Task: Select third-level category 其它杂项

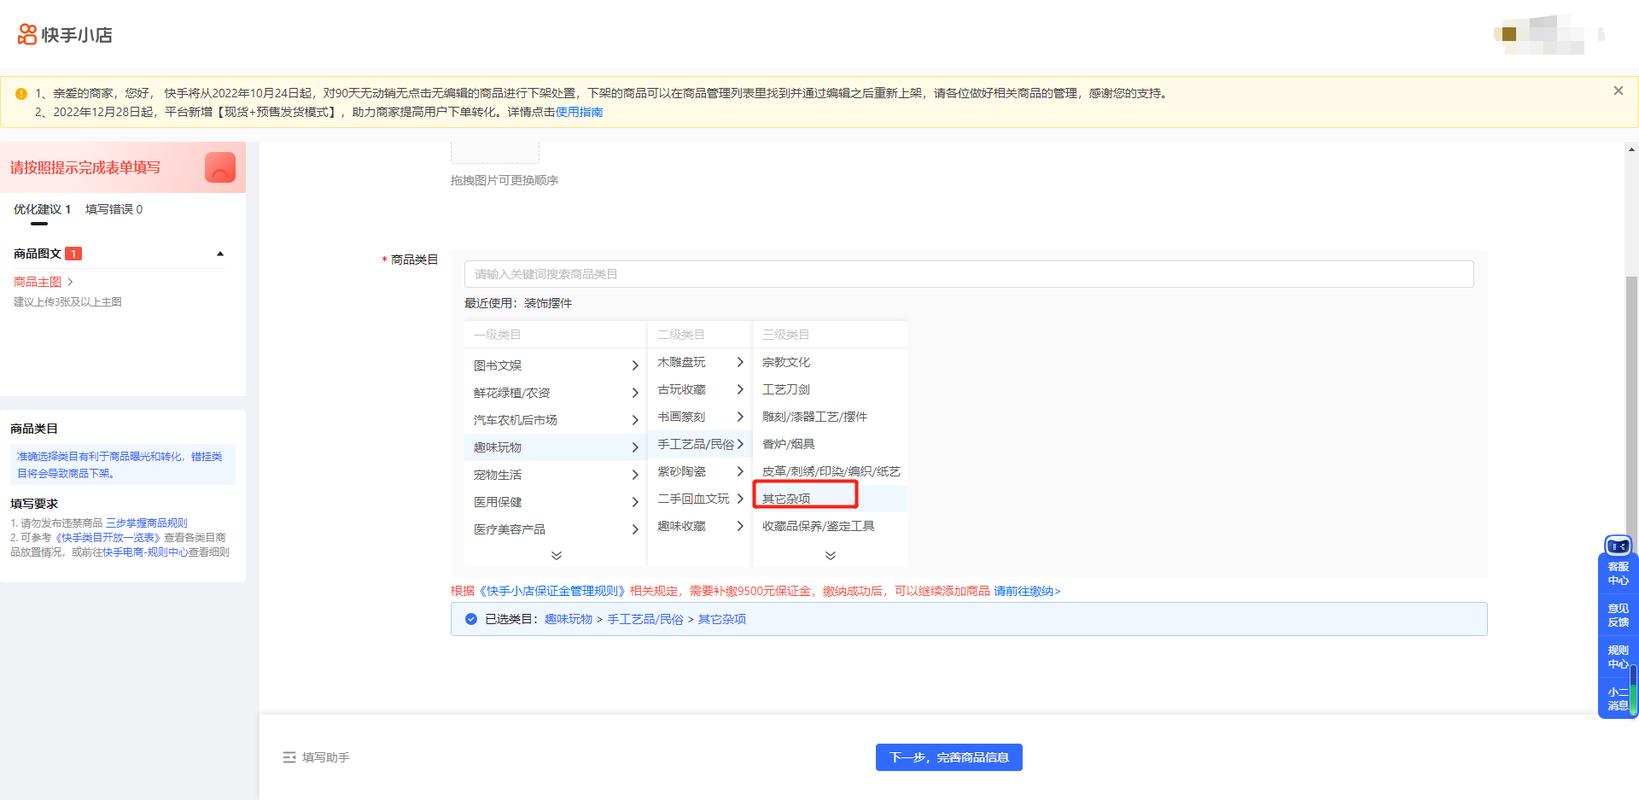Action: (786, 498)
